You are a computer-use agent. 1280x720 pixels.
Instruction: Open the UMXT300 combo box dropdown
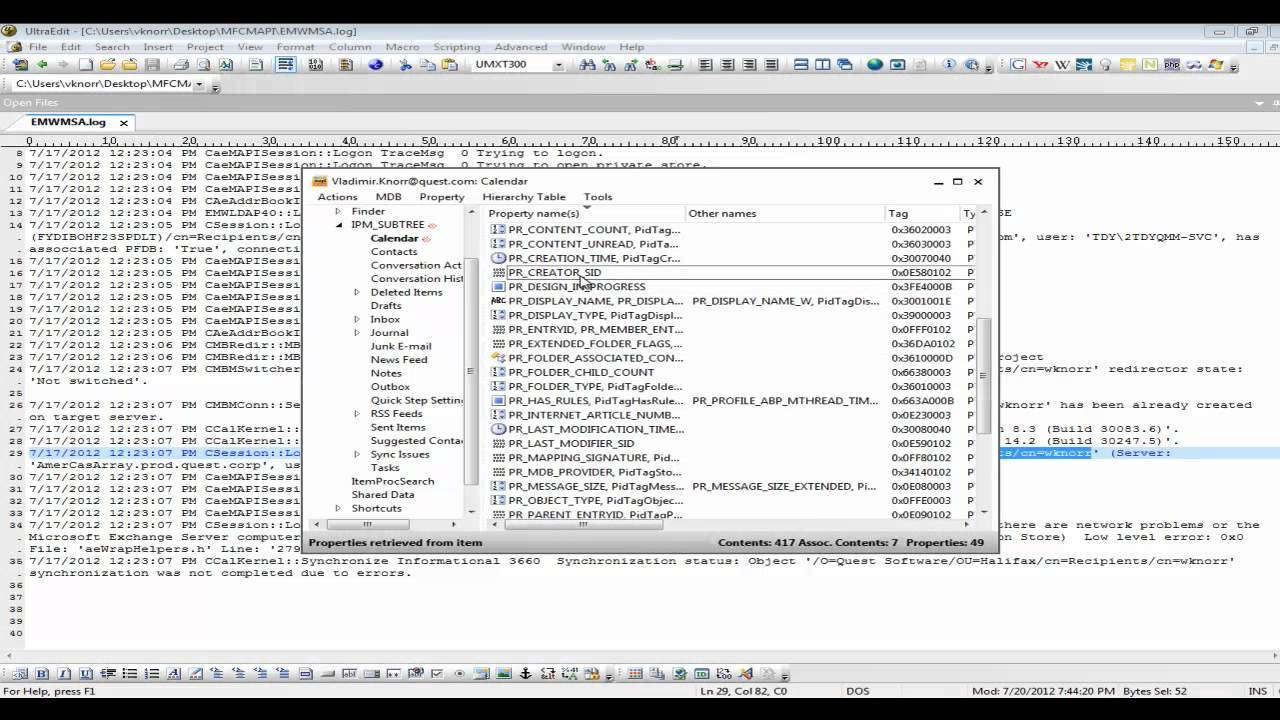tap(558, 65)
